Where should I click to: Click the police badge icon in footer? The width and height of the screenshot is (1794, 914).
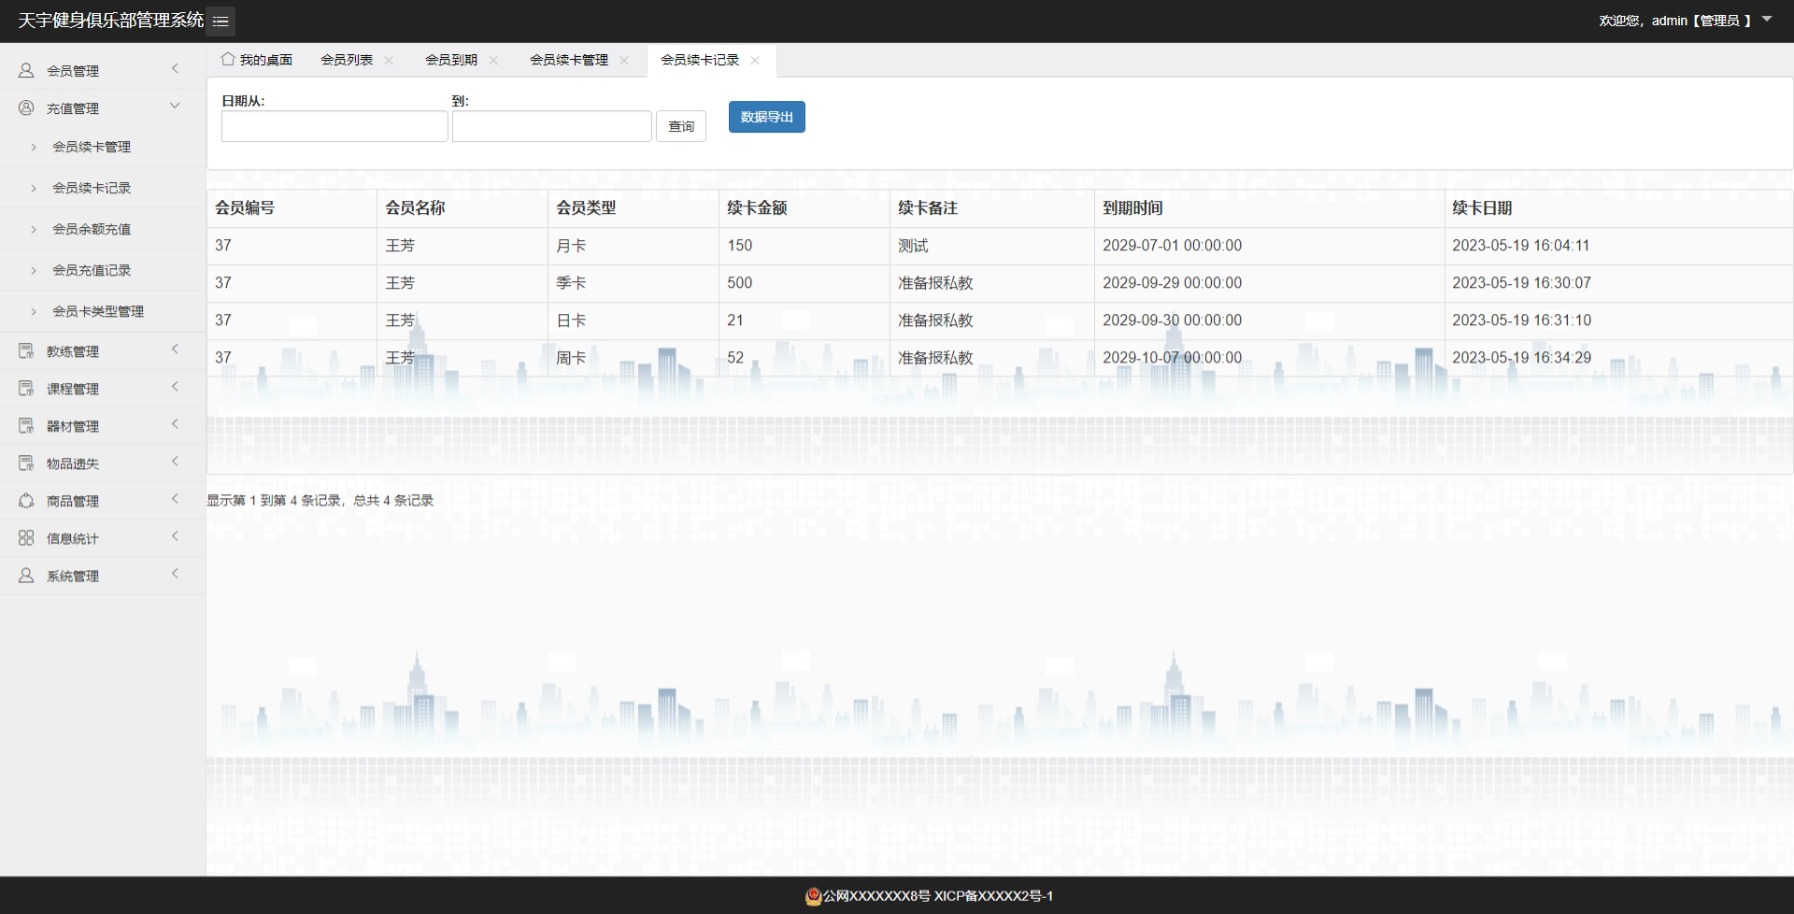click(x=813, y=896)
